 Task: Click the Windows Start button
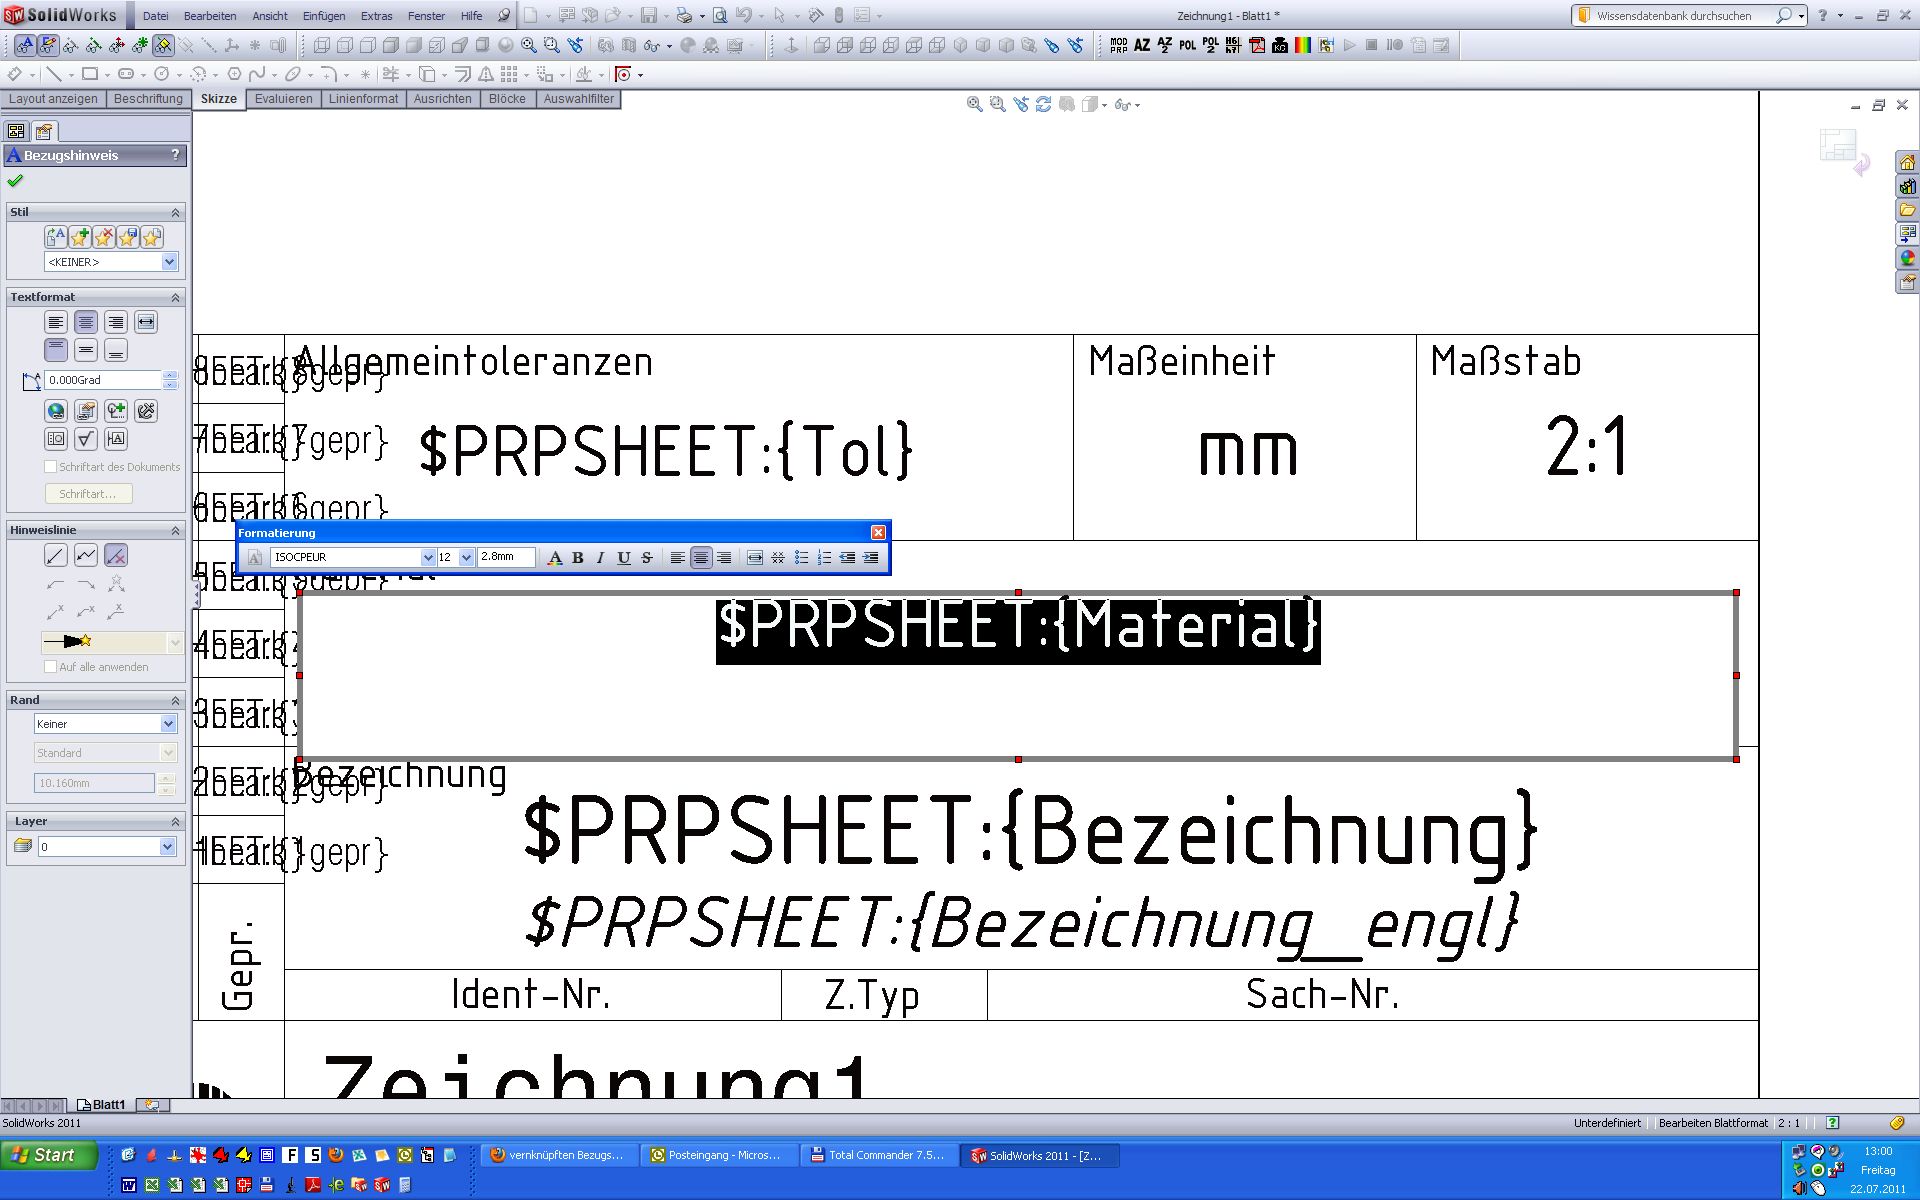[48, 1156]
